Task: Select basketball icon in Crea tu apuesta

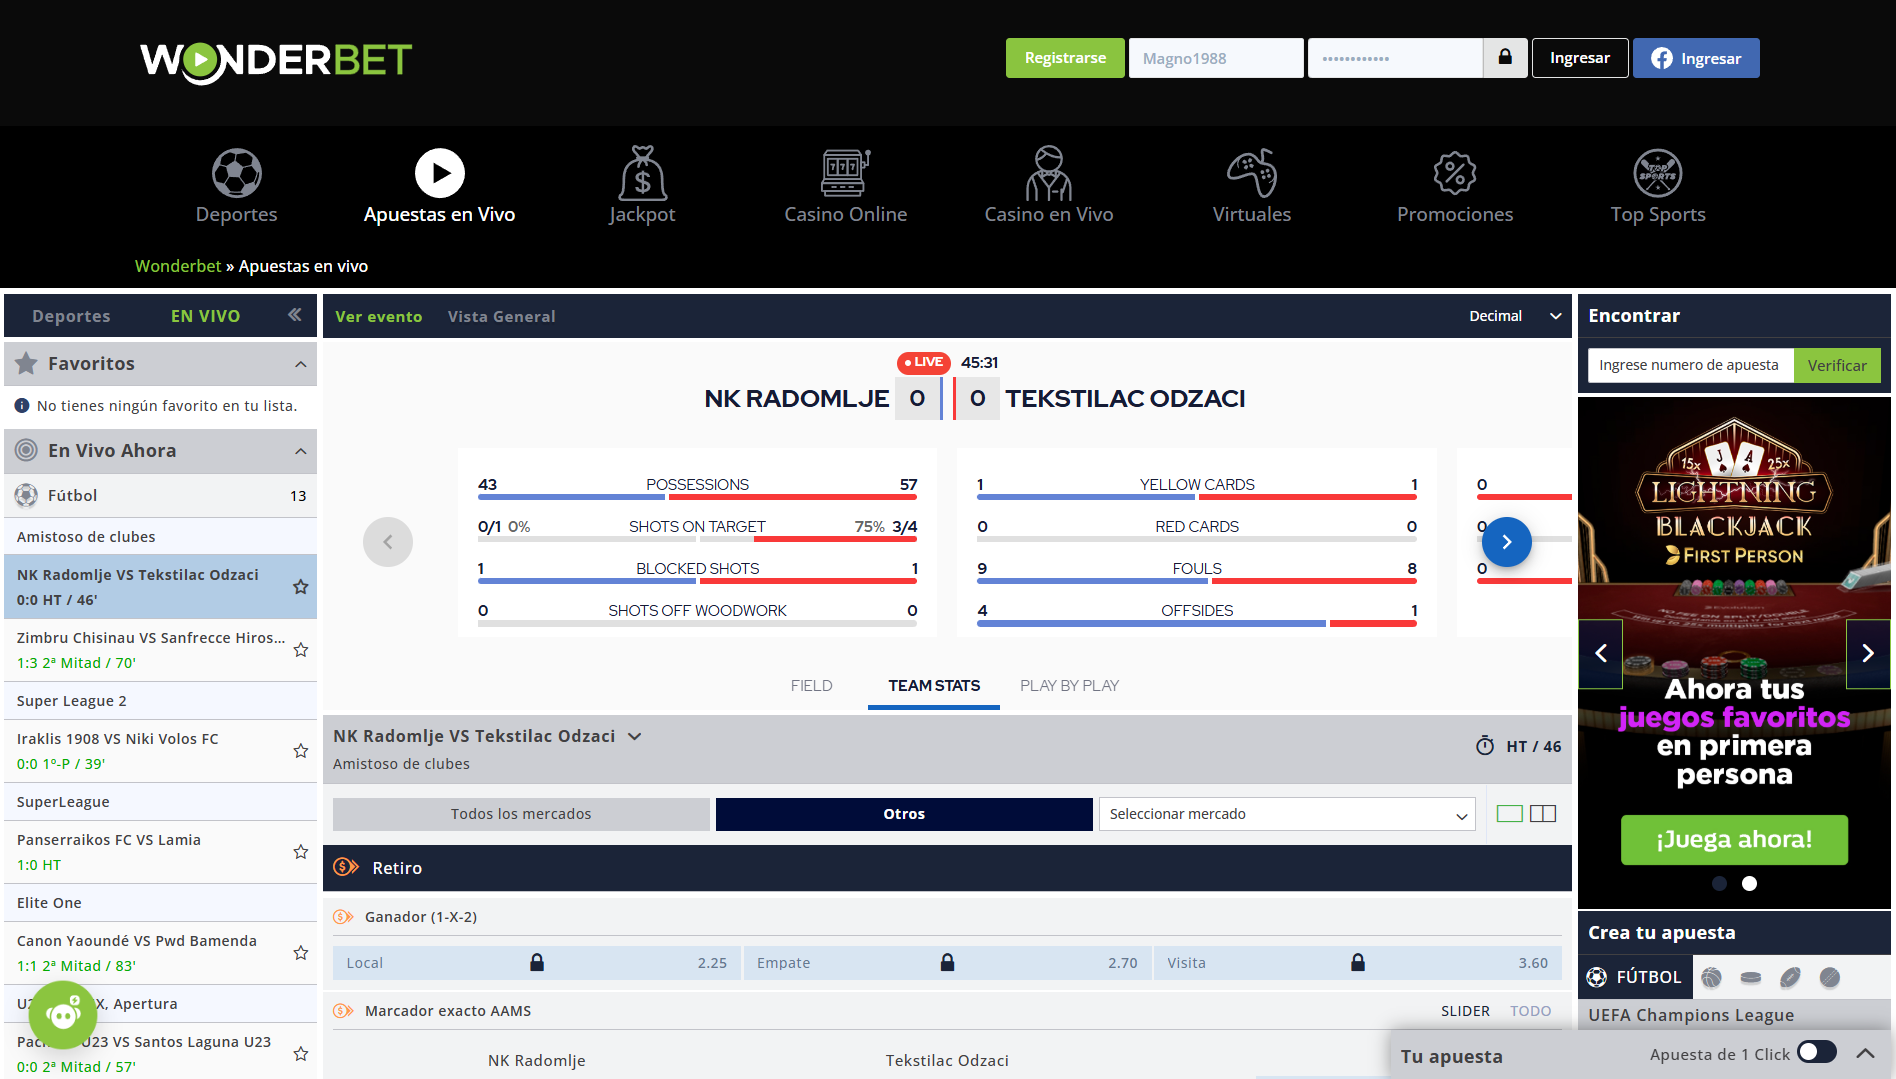Action: click(1712, 978)
